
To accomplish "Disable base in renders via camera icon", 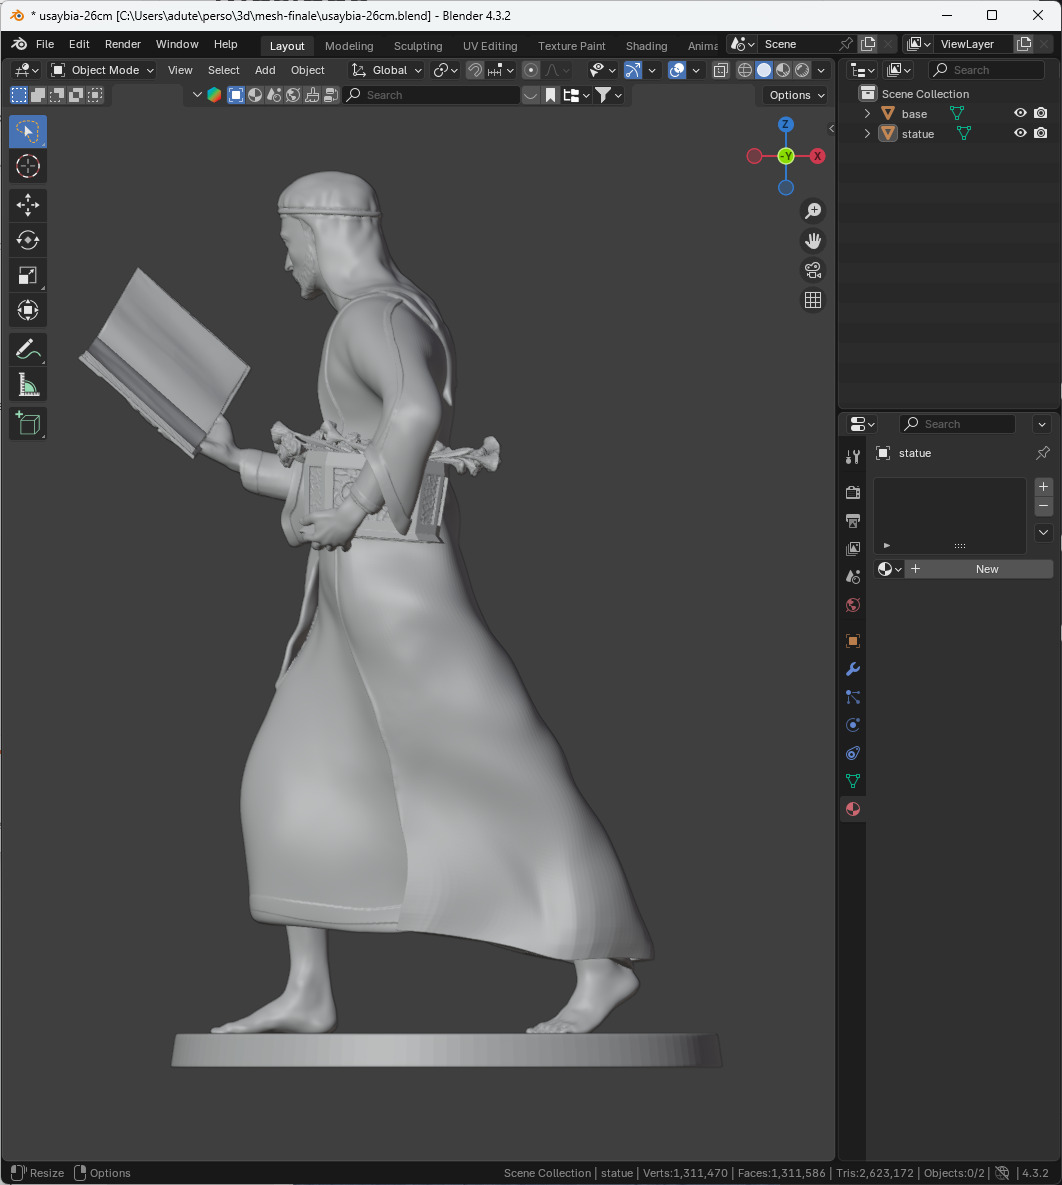I will 1041,113.
